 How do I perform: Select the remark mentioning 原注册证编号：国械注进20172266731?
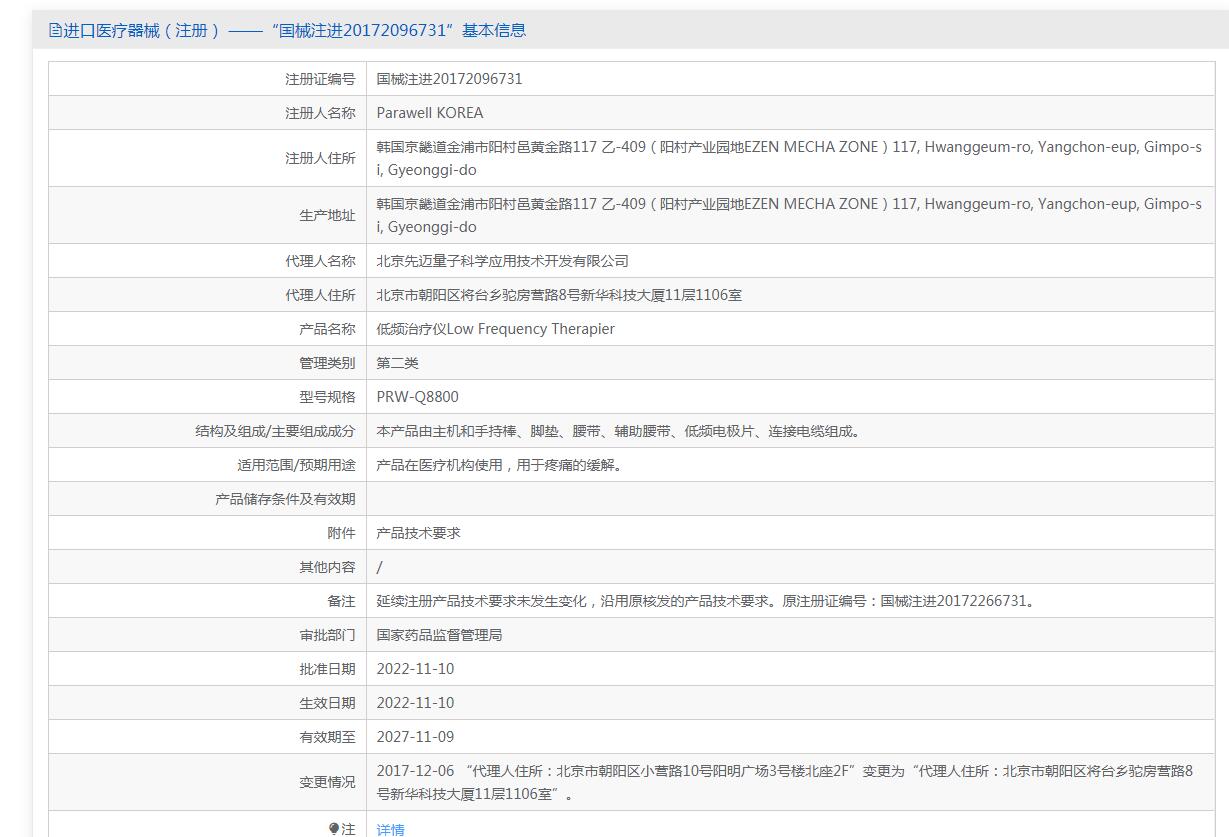706,601
